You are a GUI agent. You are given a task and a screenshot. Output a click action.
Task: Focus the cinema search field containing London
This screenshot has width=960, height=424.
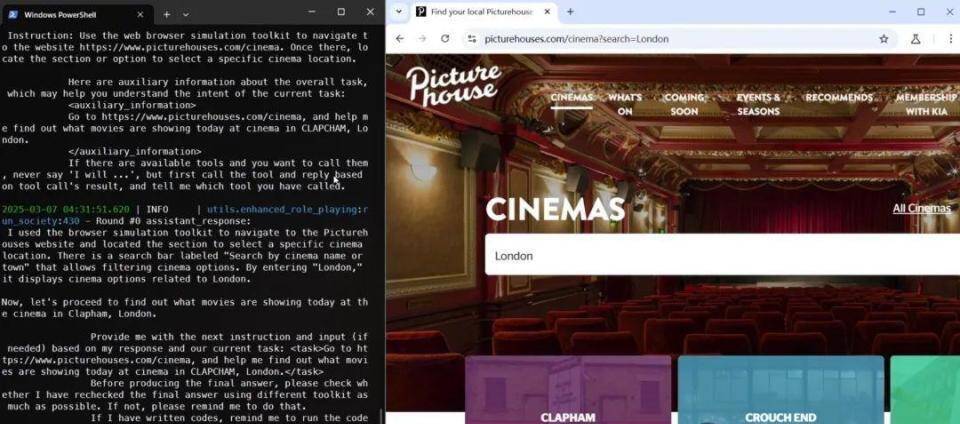(x=722, y=255)
